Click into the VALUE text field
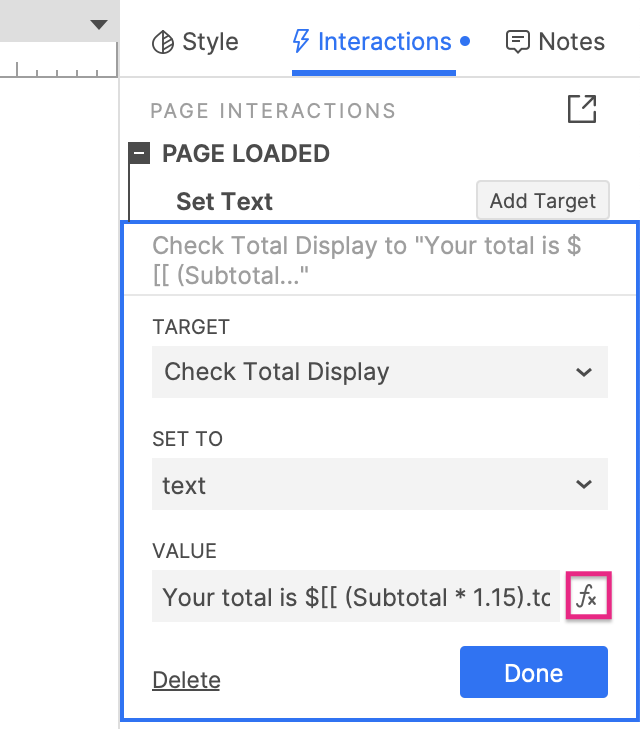Image resolution: width=640 pixels, height=729 pixels. pyautogui.click(x=355, y=598)
